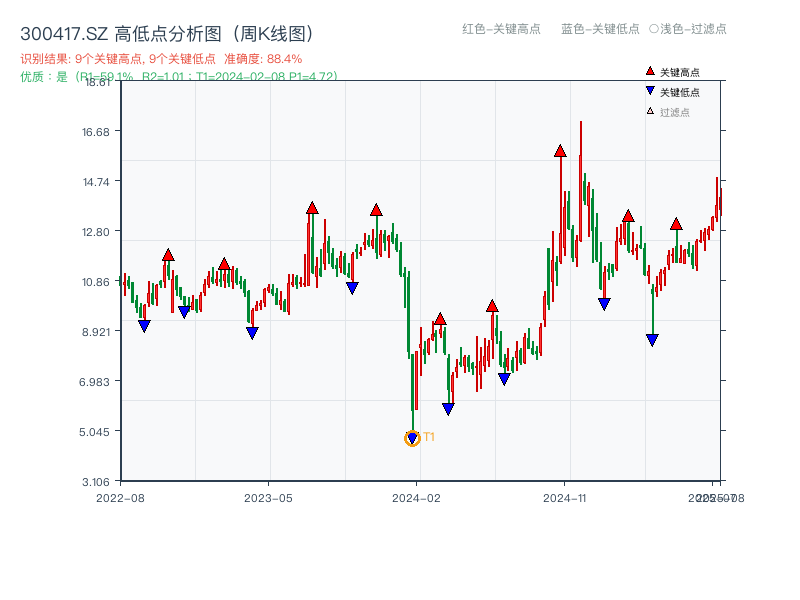Select the red high marker near 11.9 in late 2022
This screenshot has width=800, height=600.
[x=168, y=255]
